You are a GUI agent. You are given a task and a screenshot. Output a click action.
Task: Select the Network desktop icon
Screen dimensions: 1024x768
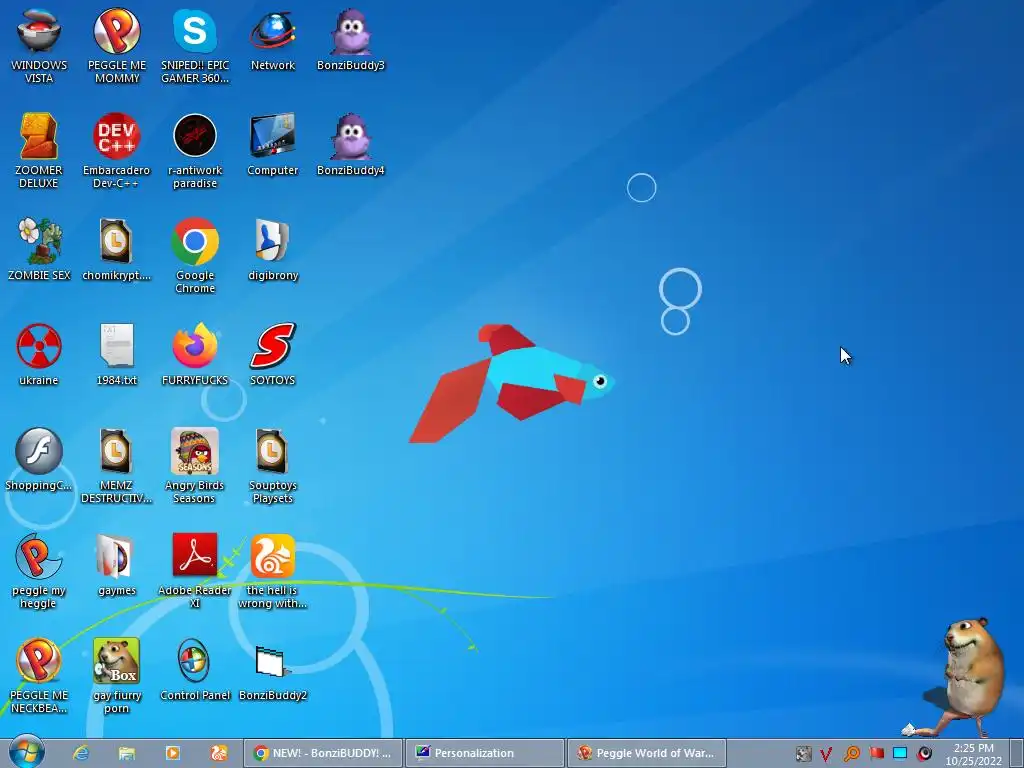click(x=273, y=39)
